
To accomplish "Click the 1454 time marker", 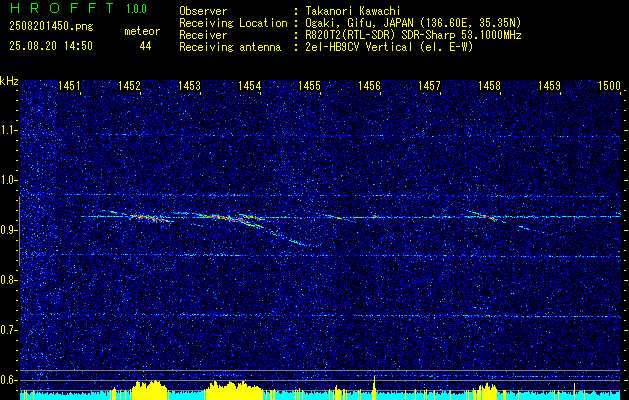I will click(249, 85).
